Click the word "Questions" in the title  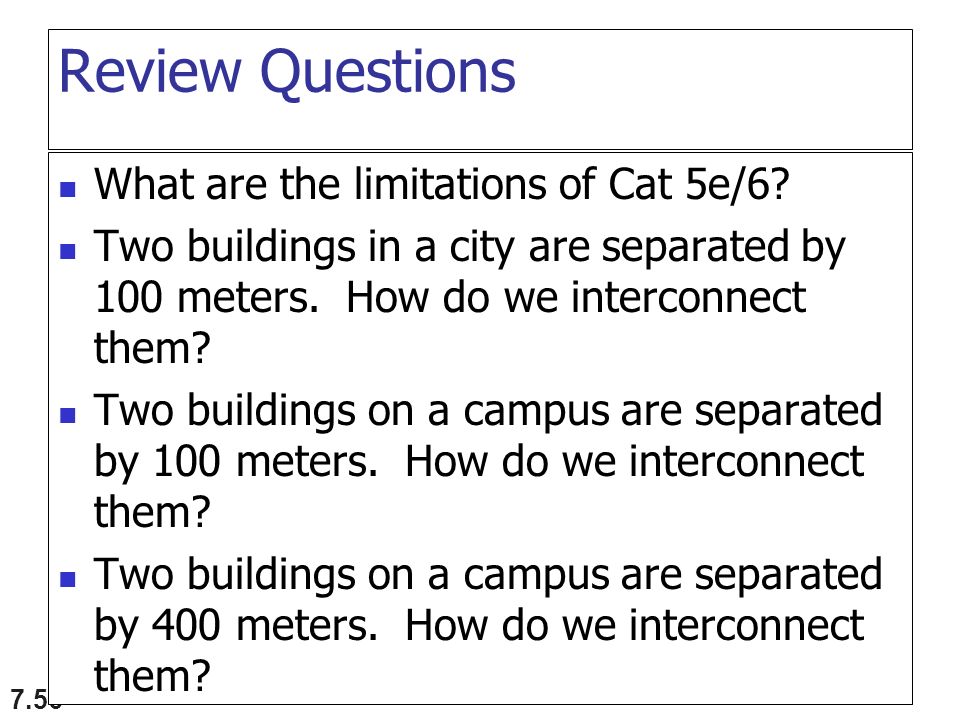point(388,73)
